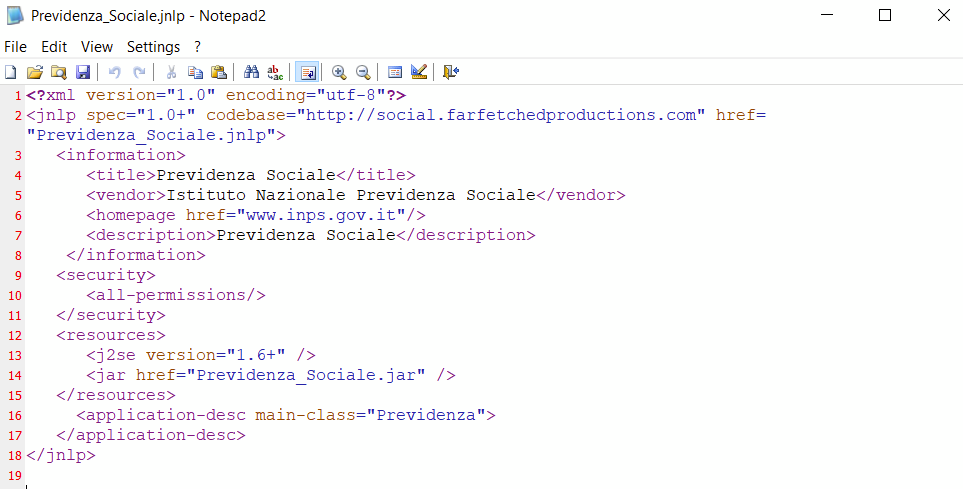963x489 pixels.
Task: Click the <information> opening tag on line 3
Action: pos(120,155)
